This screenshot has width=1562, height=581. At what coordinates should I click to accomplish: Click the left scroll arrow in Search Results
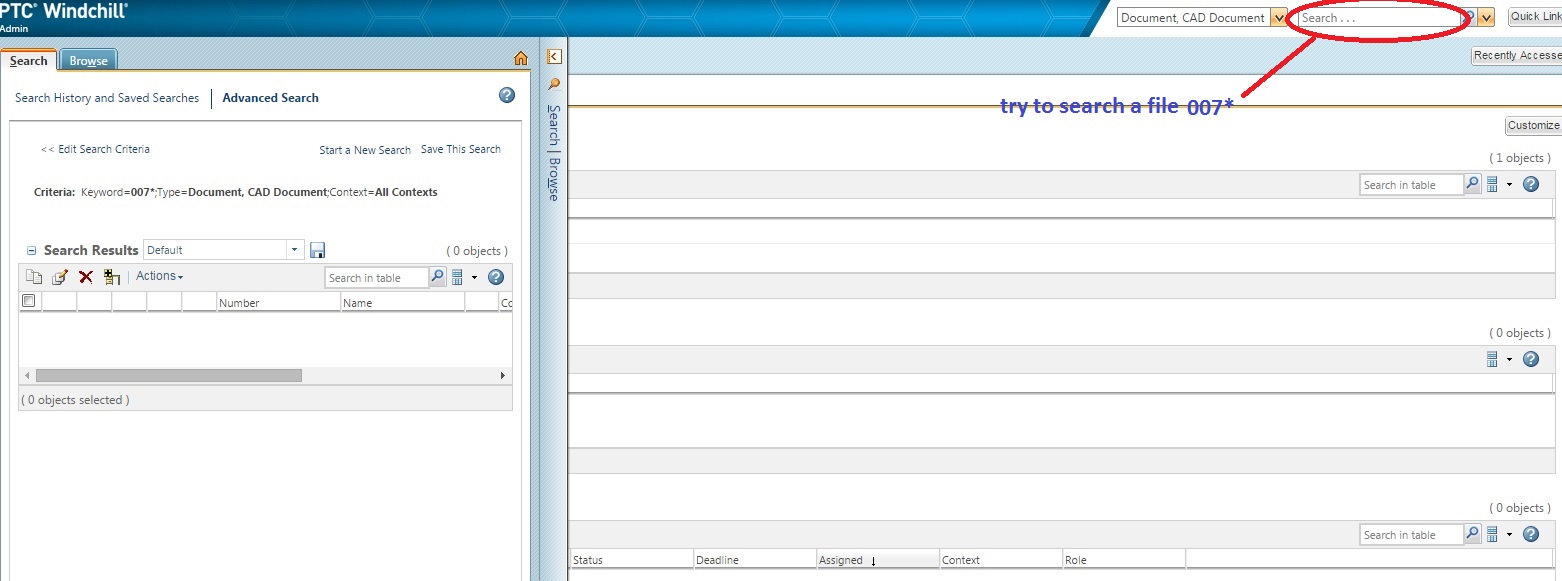(27, 375)
